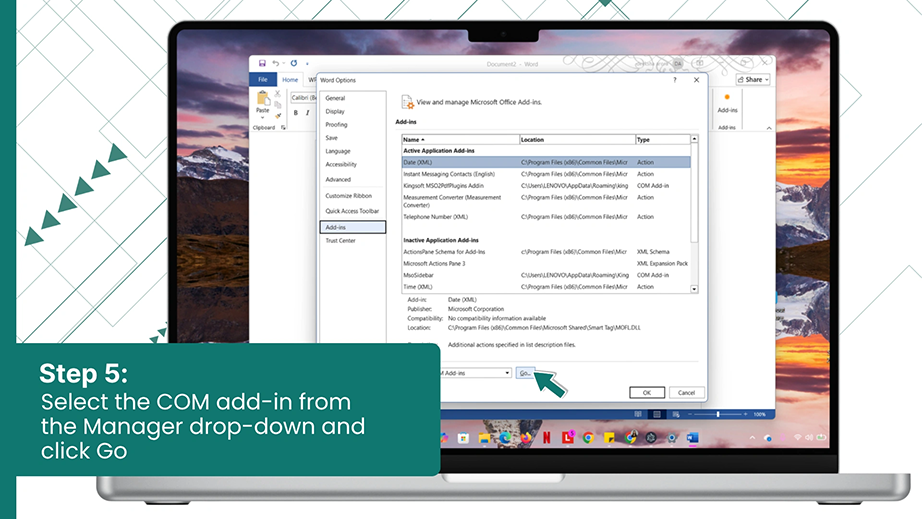The width and height of the screenshot is (922, 519).
Task: Toggle Bold formatting in the Word ribbon
Action: [296, 113]
